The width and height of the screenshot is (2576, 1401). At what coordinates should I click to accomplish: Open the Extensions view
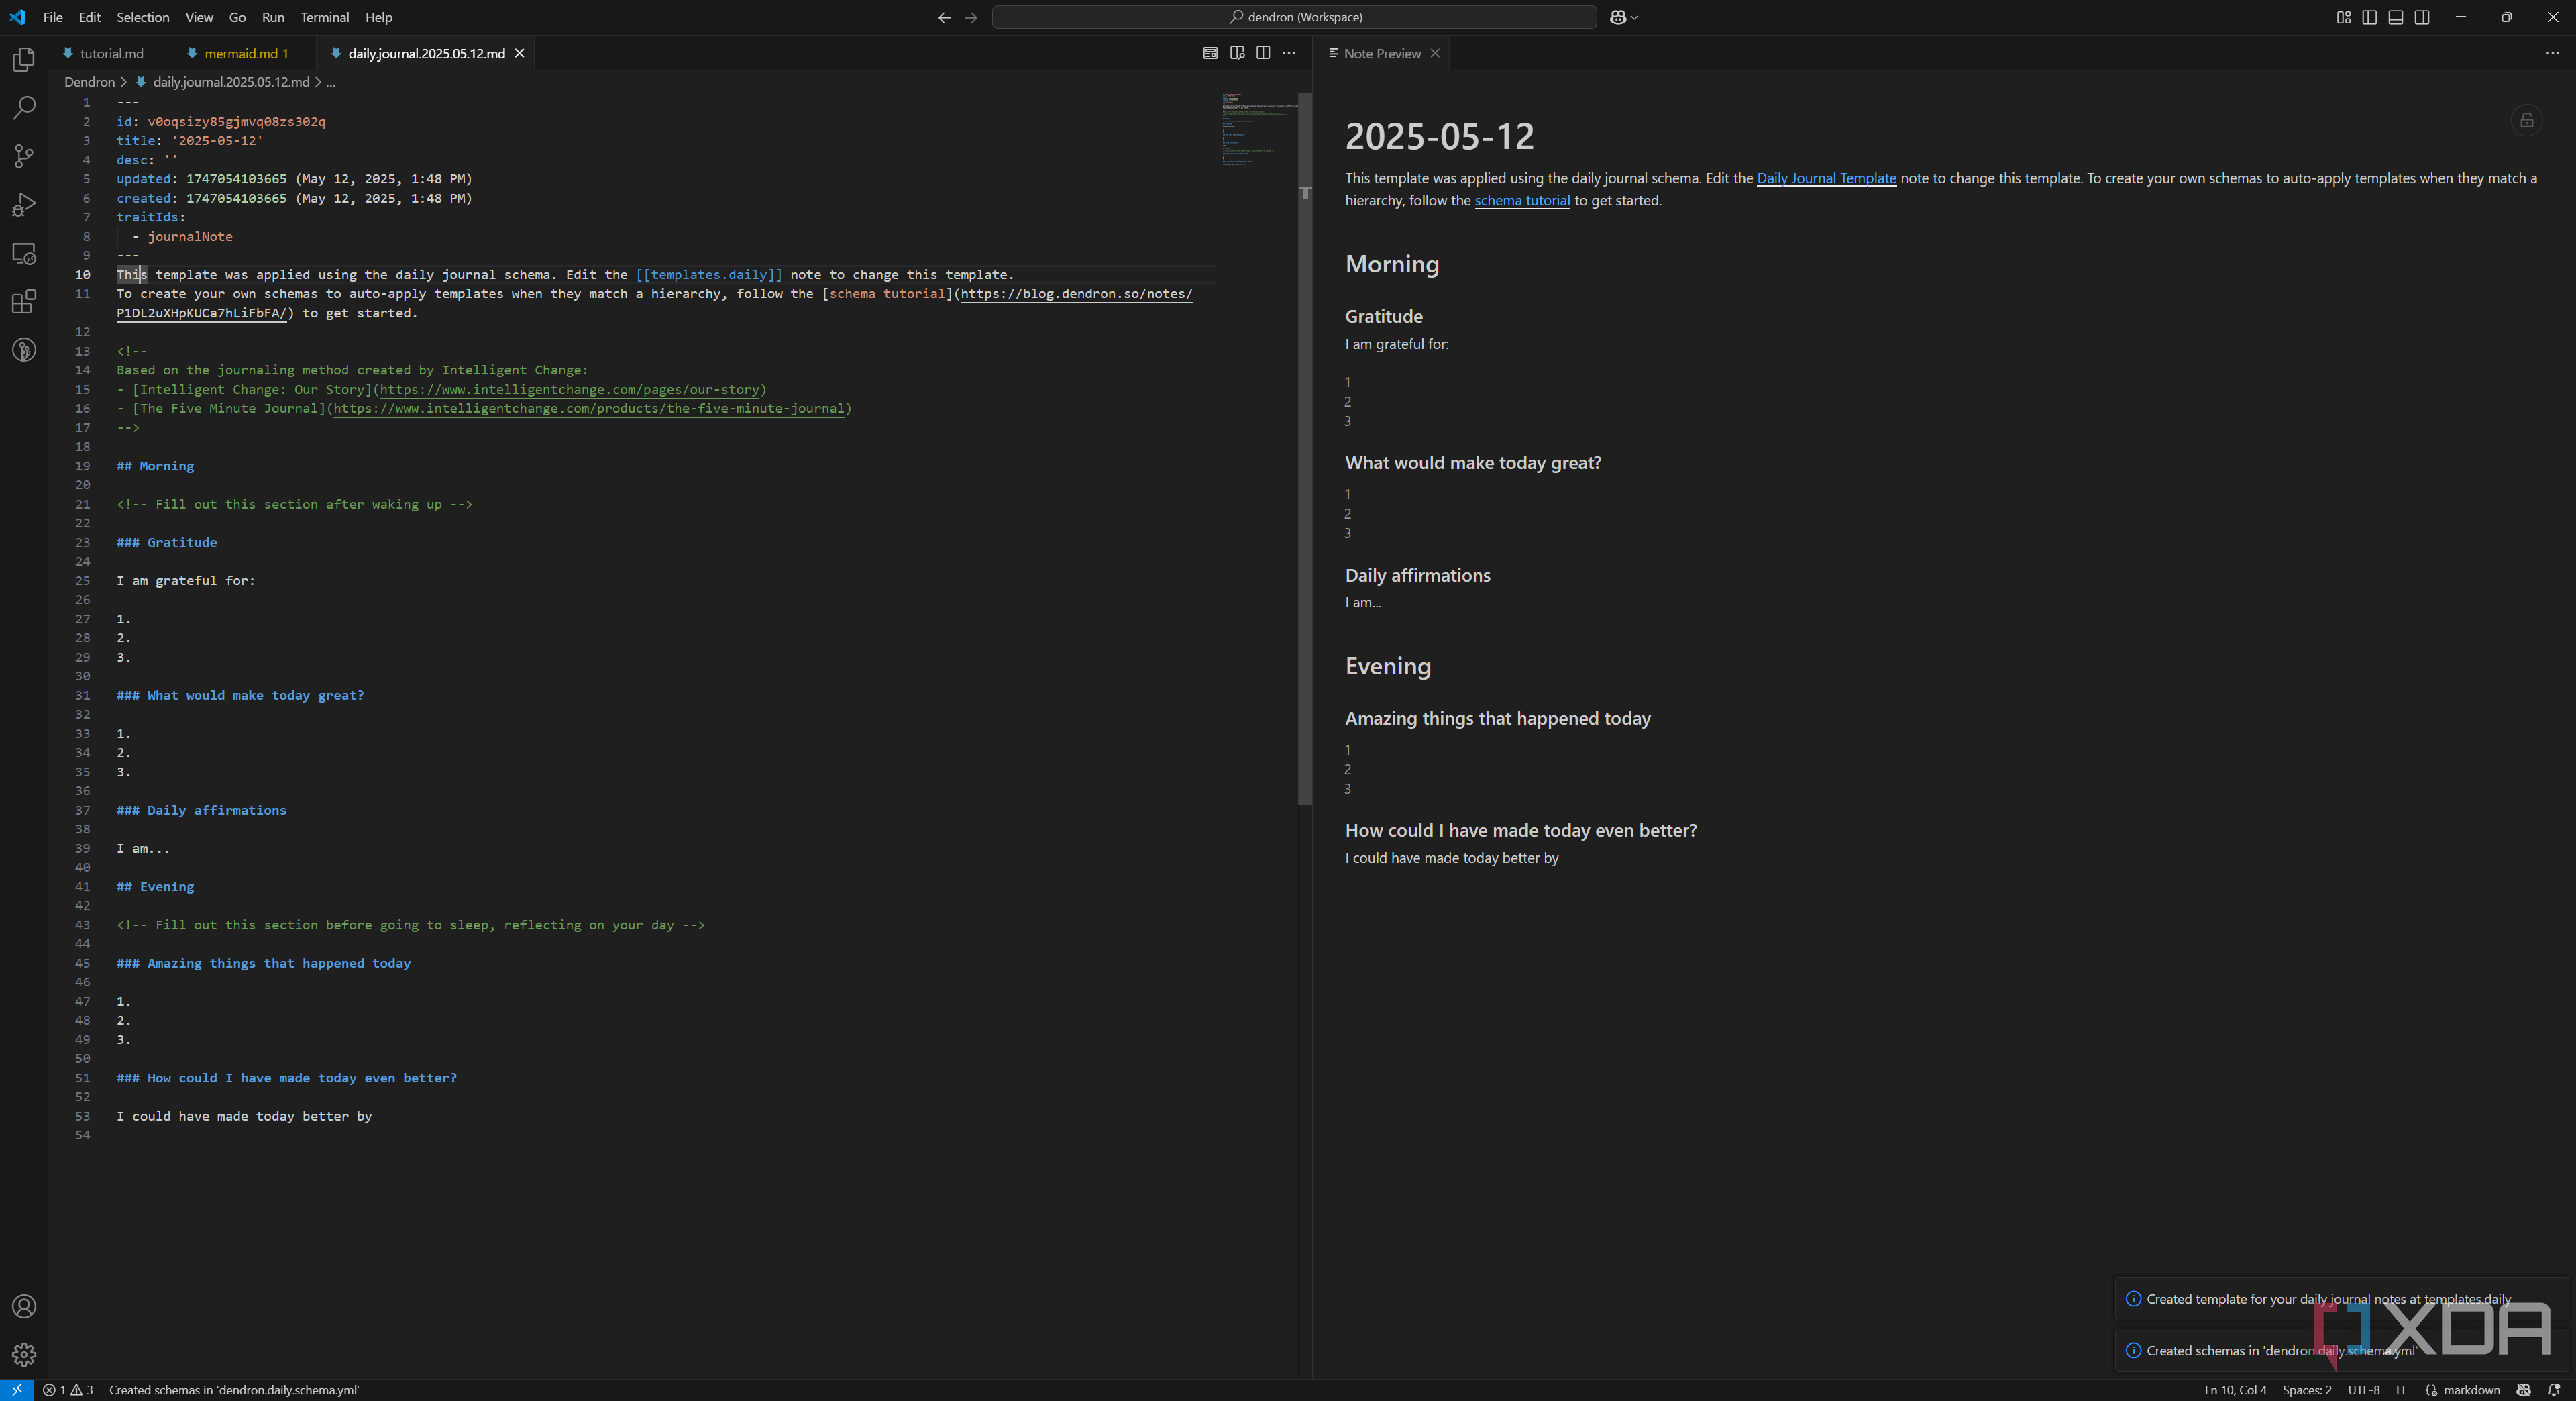(x=24, y=301)
